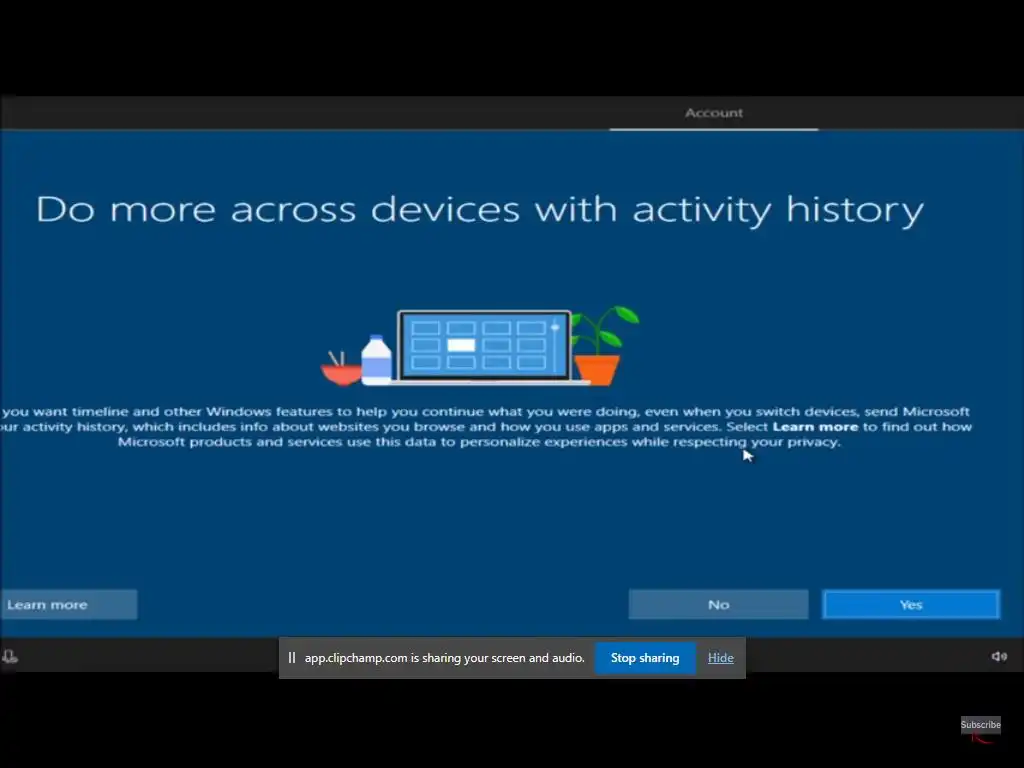Click Stop sharing in Clipchamp bar

pos(645,658)
